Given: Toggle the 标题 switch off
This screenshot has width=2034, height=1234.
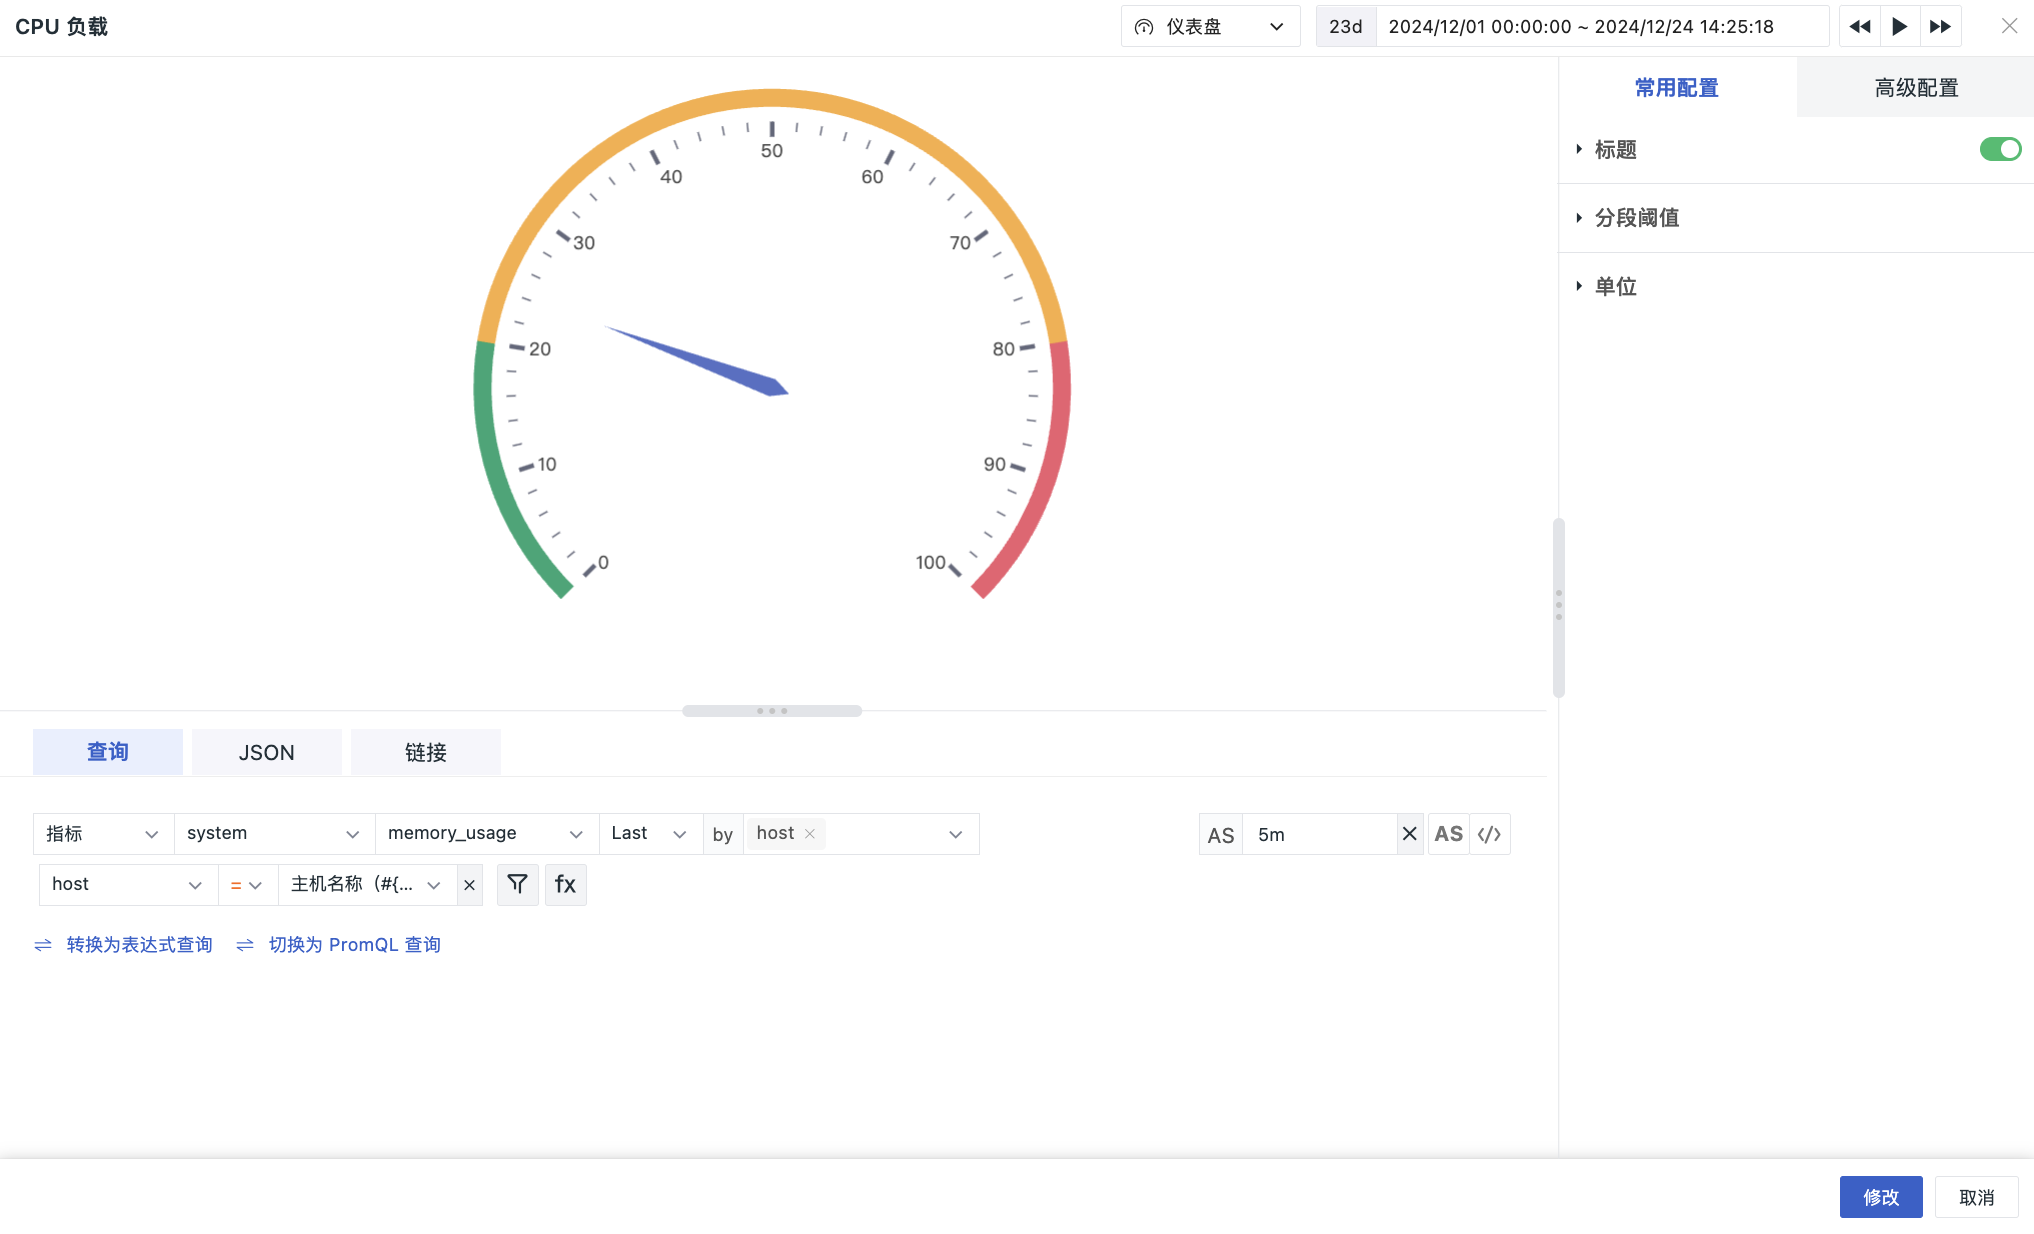Looking at the screenshot, I should 2000,149.
